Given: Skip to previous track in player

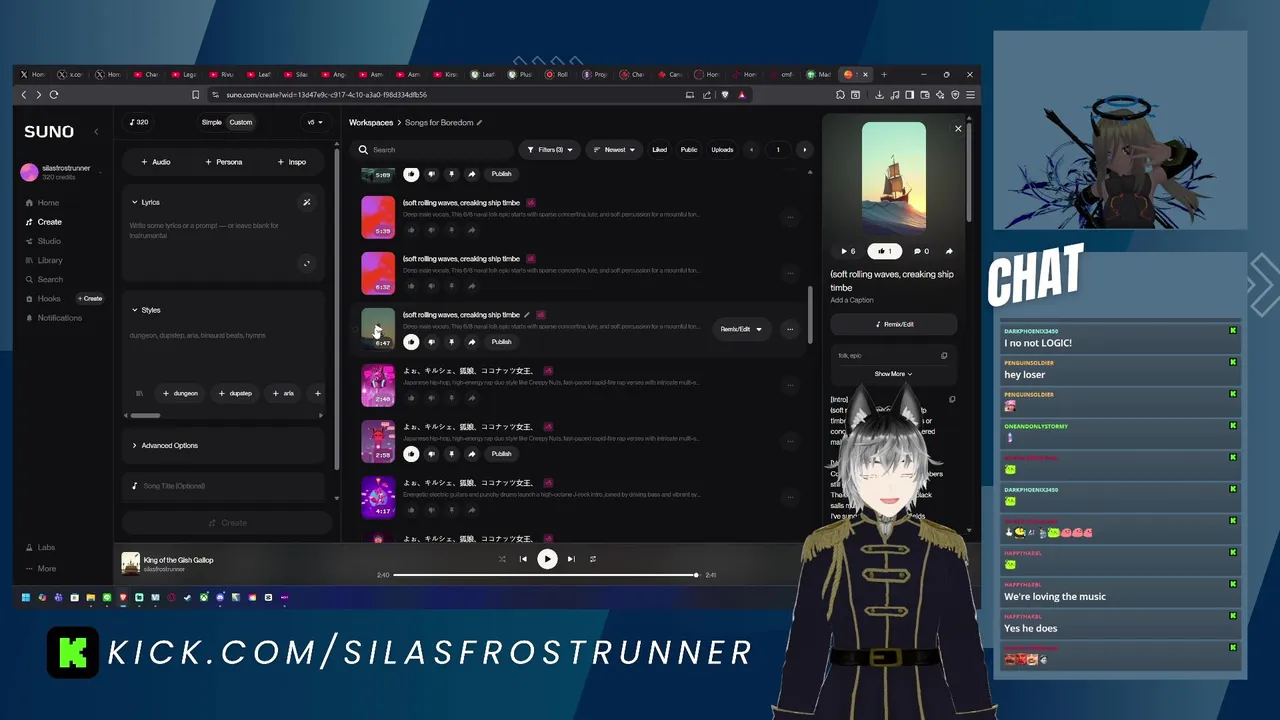Looking at the screenshot, I should click(523, 559).
